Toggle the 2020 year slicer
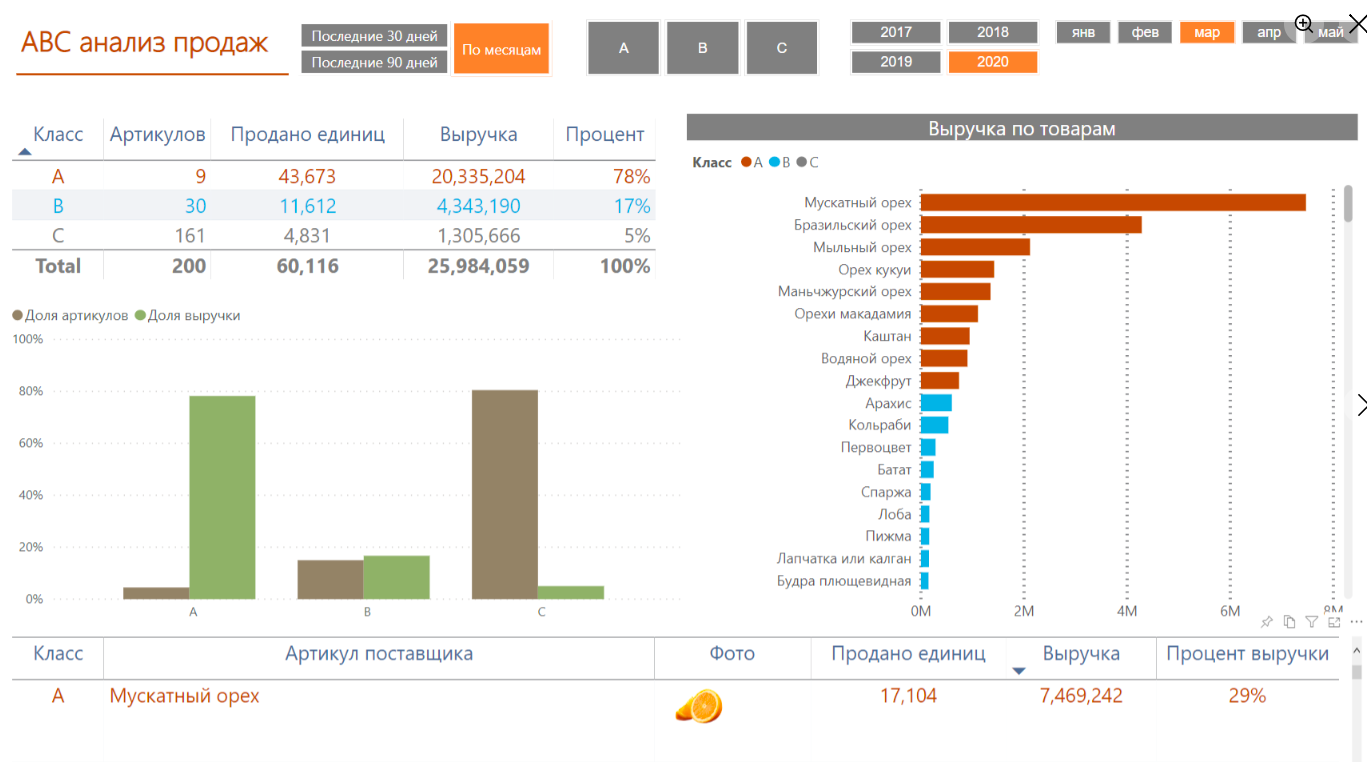The height and width of the screenshot is (762, 1367). coord(993,62)
